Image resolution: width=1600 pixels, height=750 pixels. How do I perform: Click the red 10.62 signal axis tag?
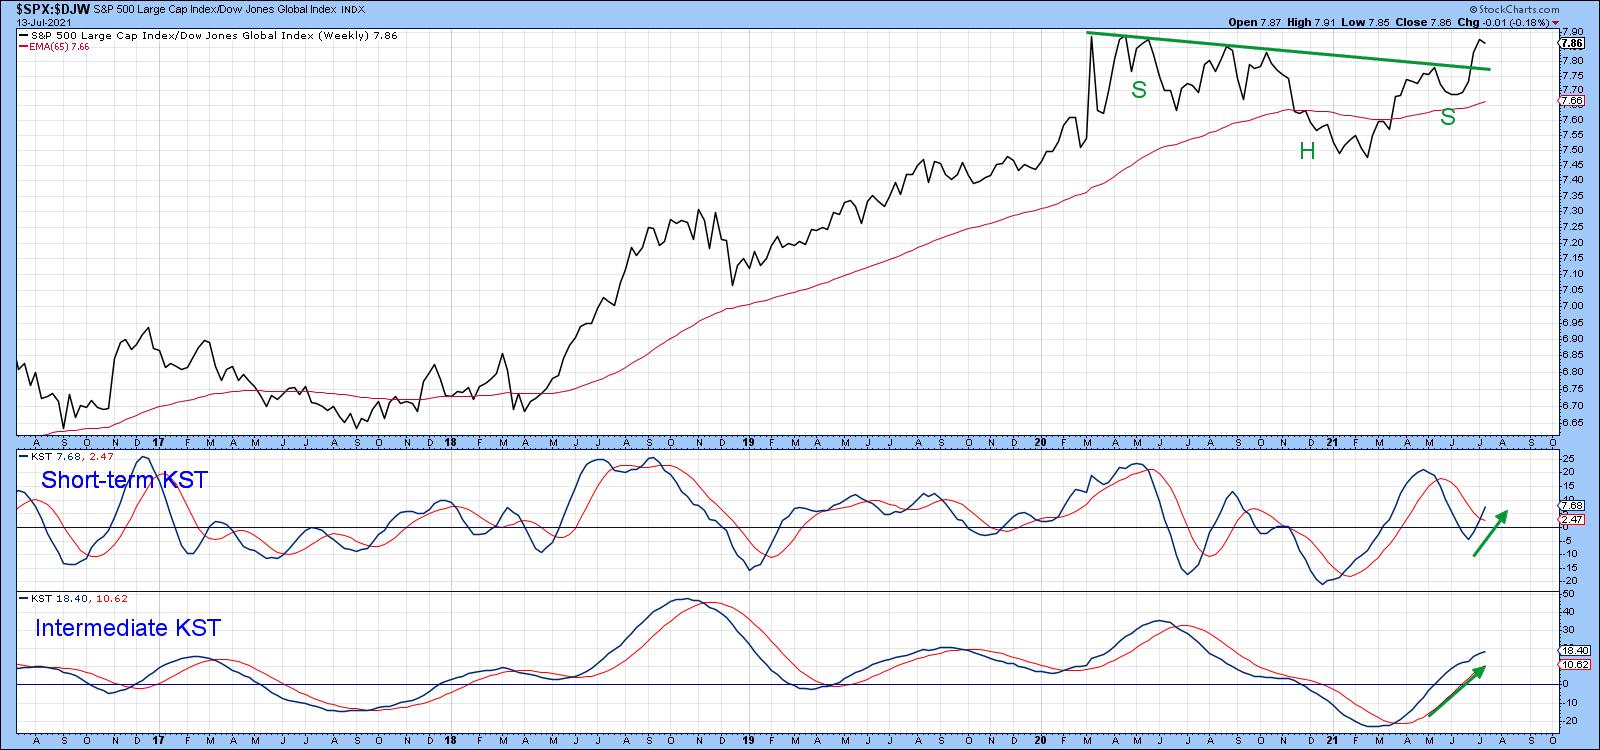(1573, 664)
